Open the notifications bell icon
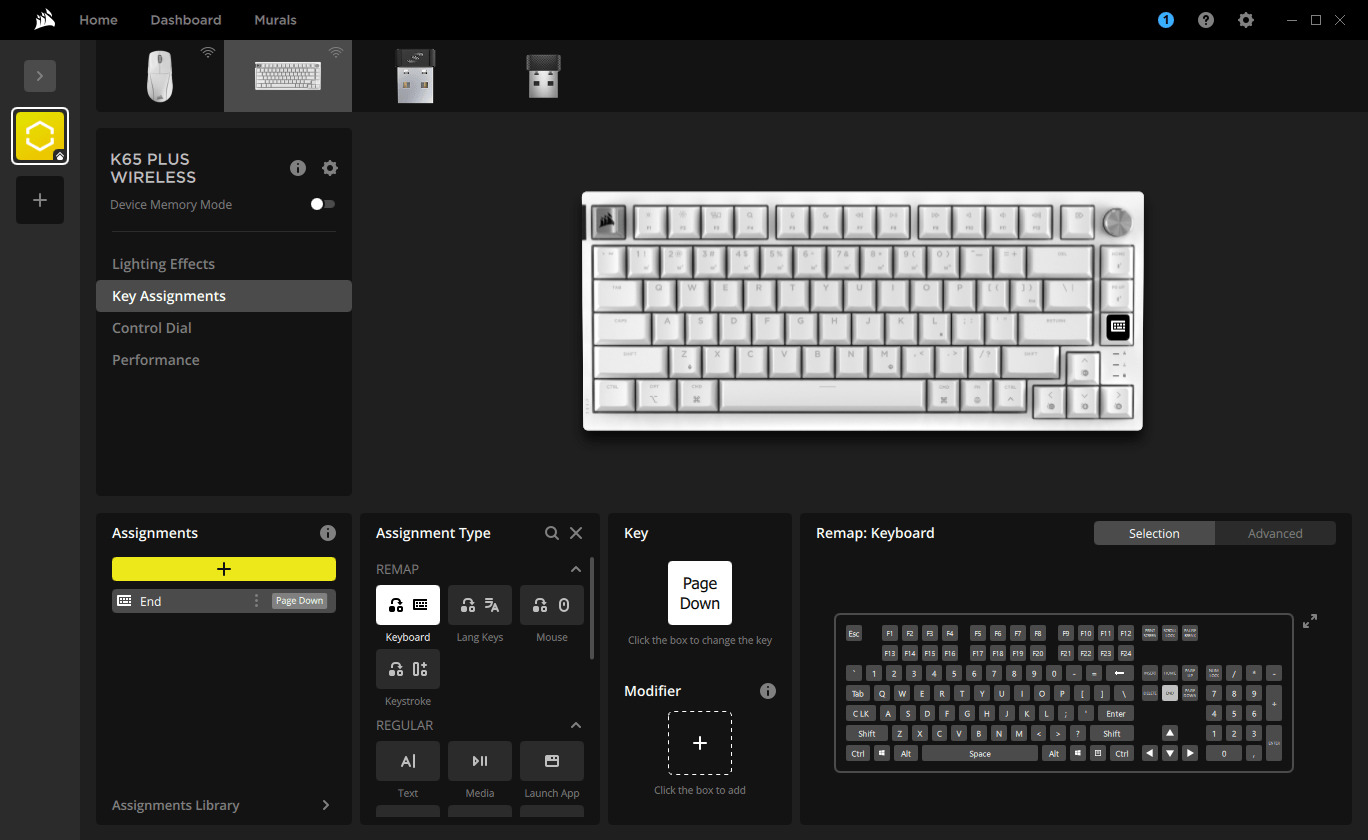 pos(1166,20)
